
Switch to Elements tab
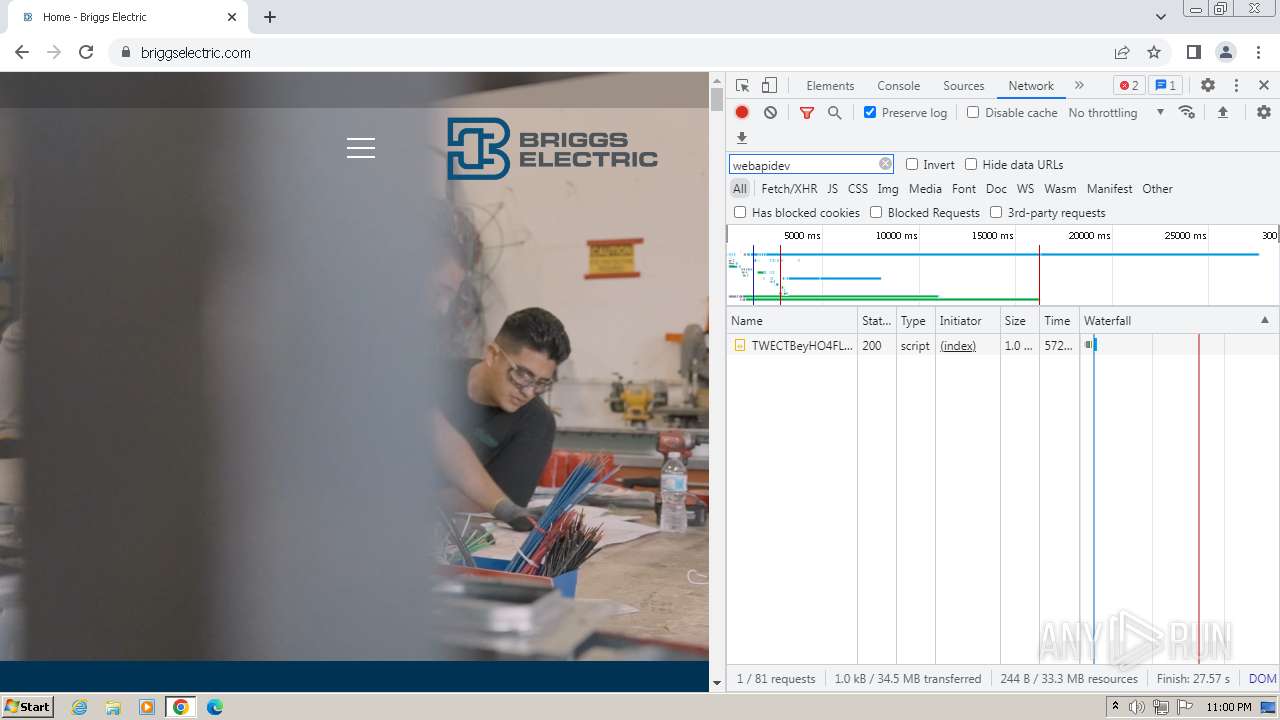tap(830, 86)
